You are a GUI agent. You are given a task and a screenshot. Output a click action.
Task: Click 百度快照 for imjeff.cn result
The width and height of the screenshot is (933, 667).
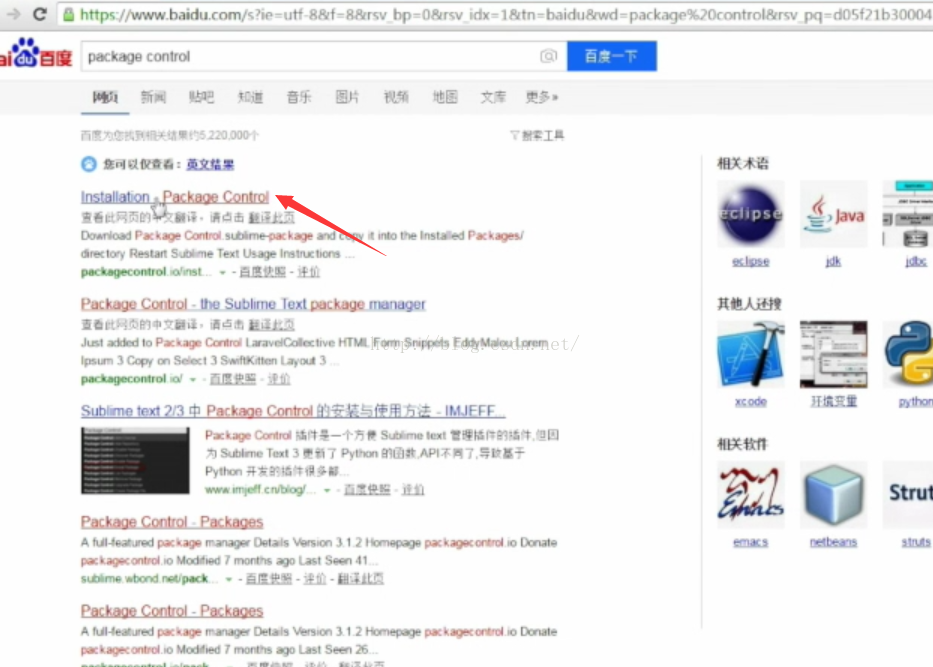pos(367,490)
